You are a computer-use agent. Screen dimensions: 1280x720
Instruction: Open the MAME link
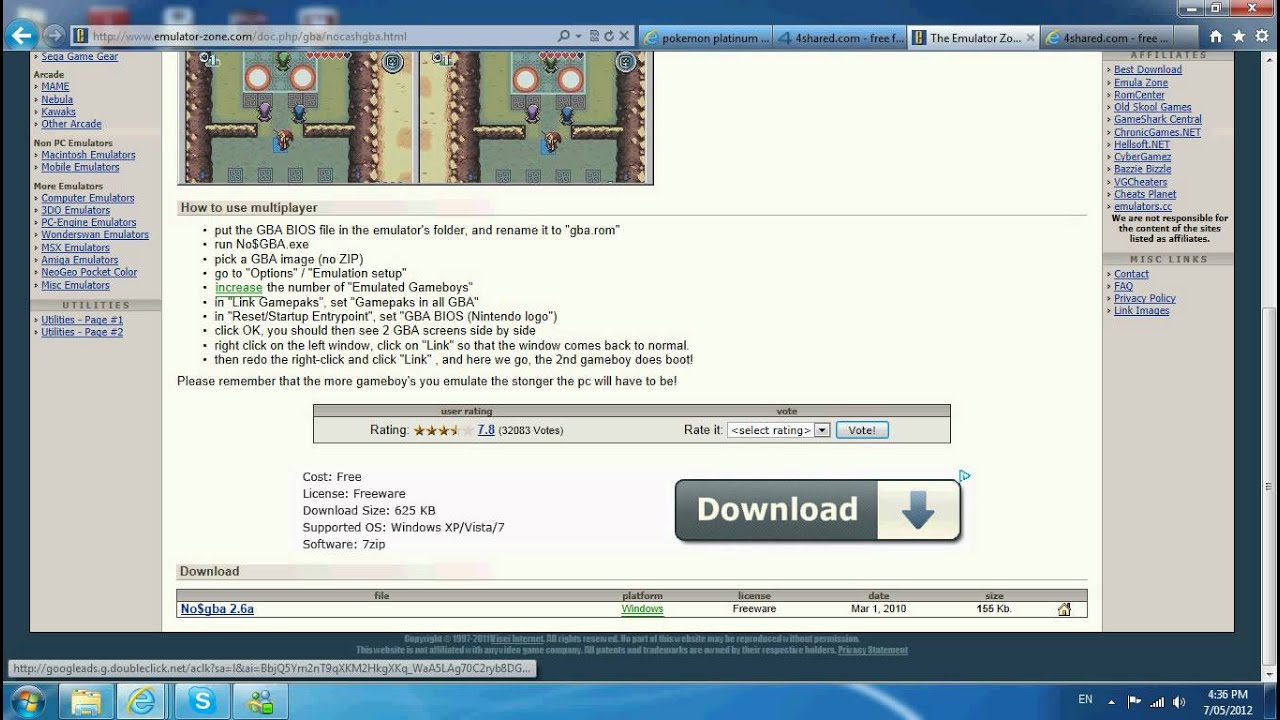click(55, 87)
